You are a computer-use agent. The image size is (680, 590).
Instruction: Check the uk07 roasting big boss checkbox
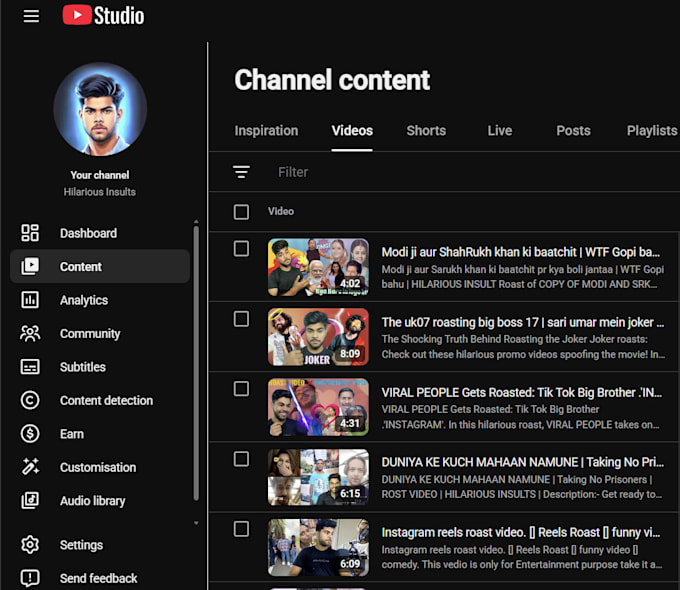[x=241, y=319]
